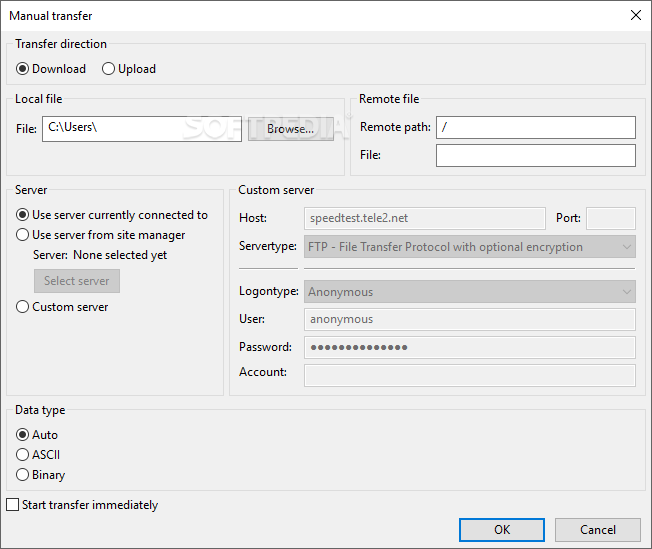Click the User field

tap(470, 319)
